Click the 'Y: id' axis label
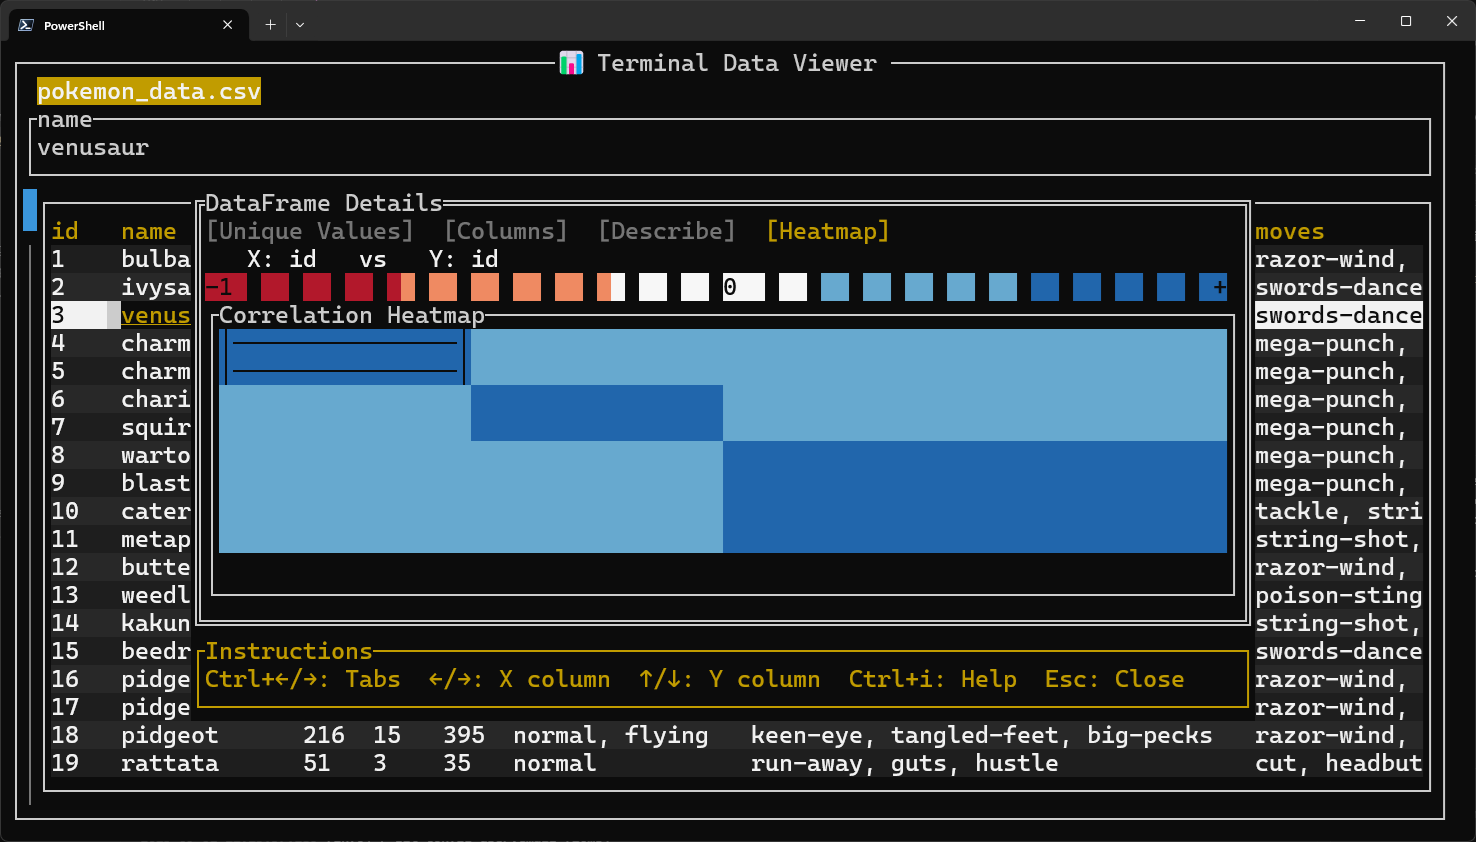The width and height of the screenshot is (1476, 842). click(x=464, y=259)
